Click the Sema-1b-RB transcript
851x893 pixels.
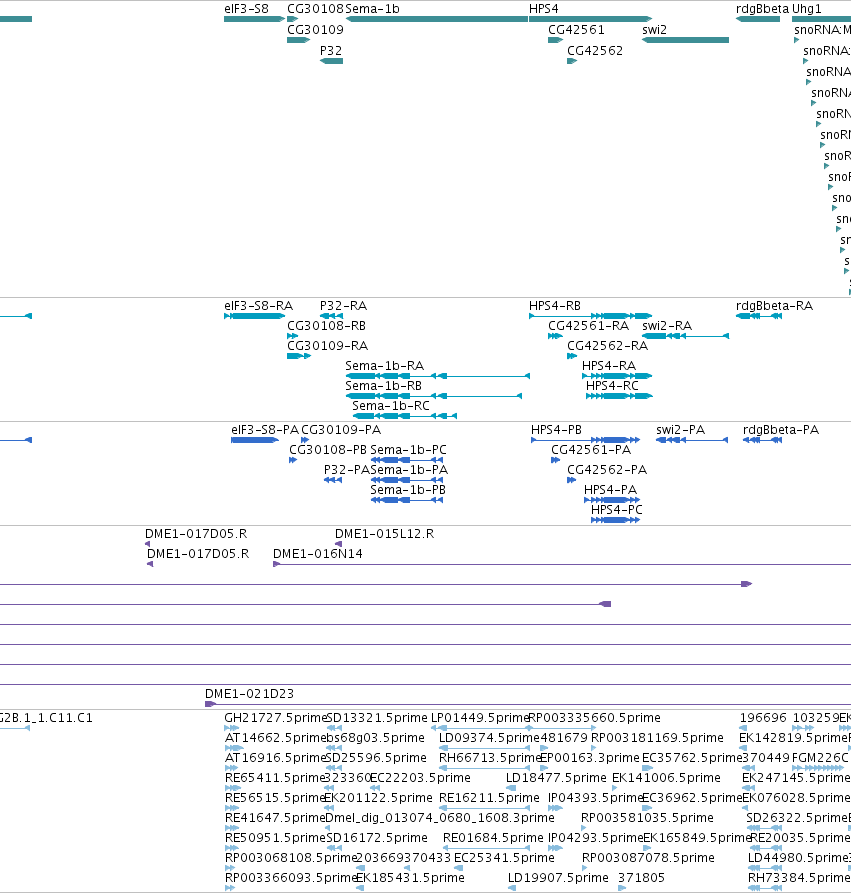pos(433,396)
